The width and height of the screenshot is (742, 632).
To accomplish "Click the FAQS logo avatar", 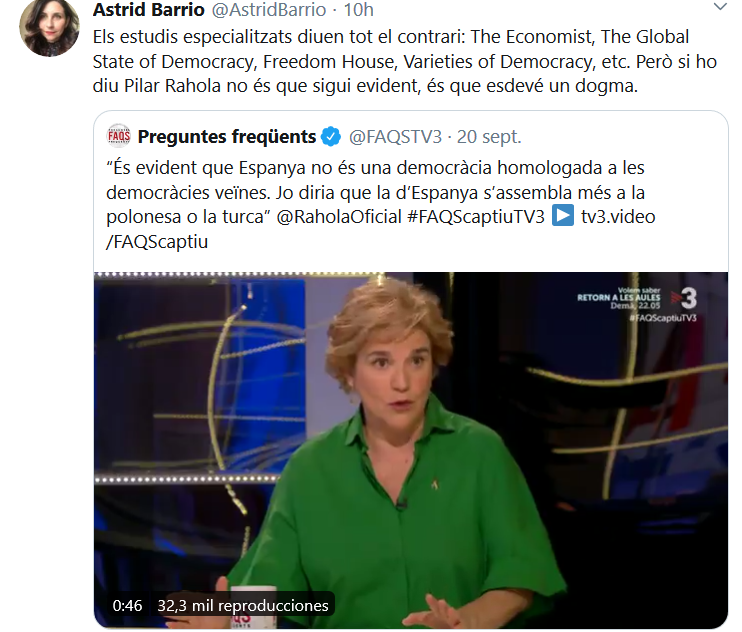I will click(119, 136).
